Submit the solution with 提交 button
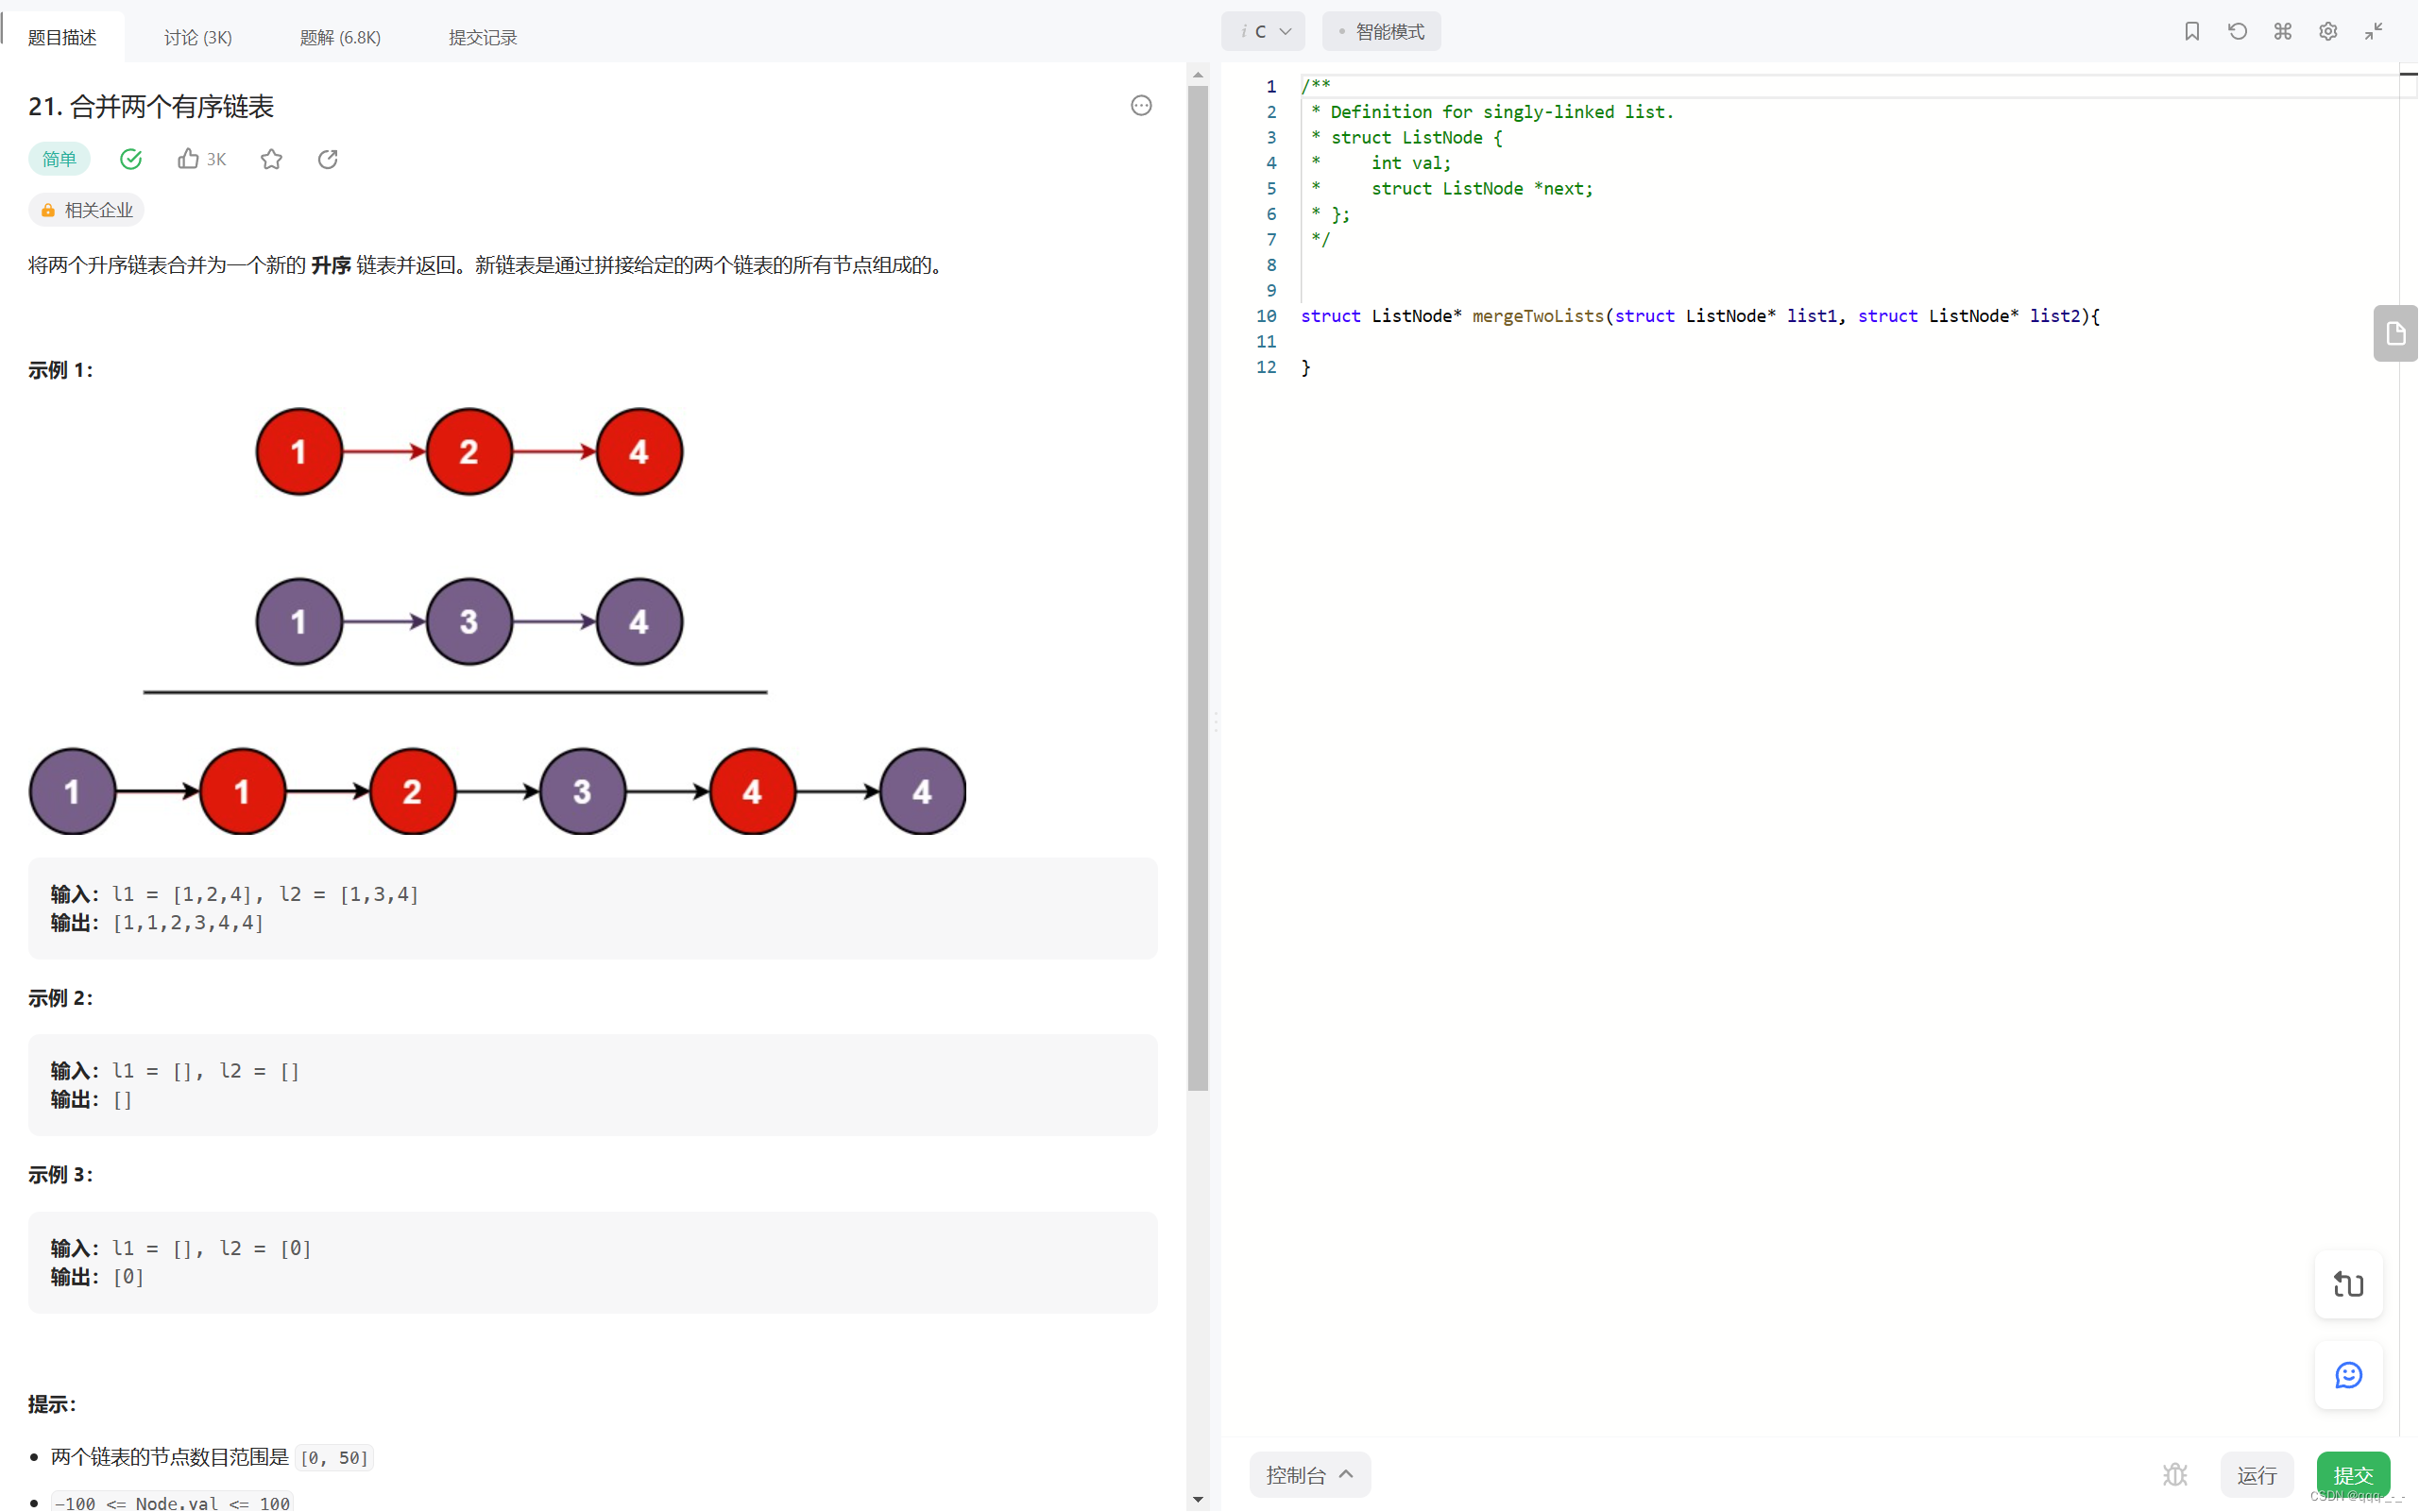 pos(2353,1475)
